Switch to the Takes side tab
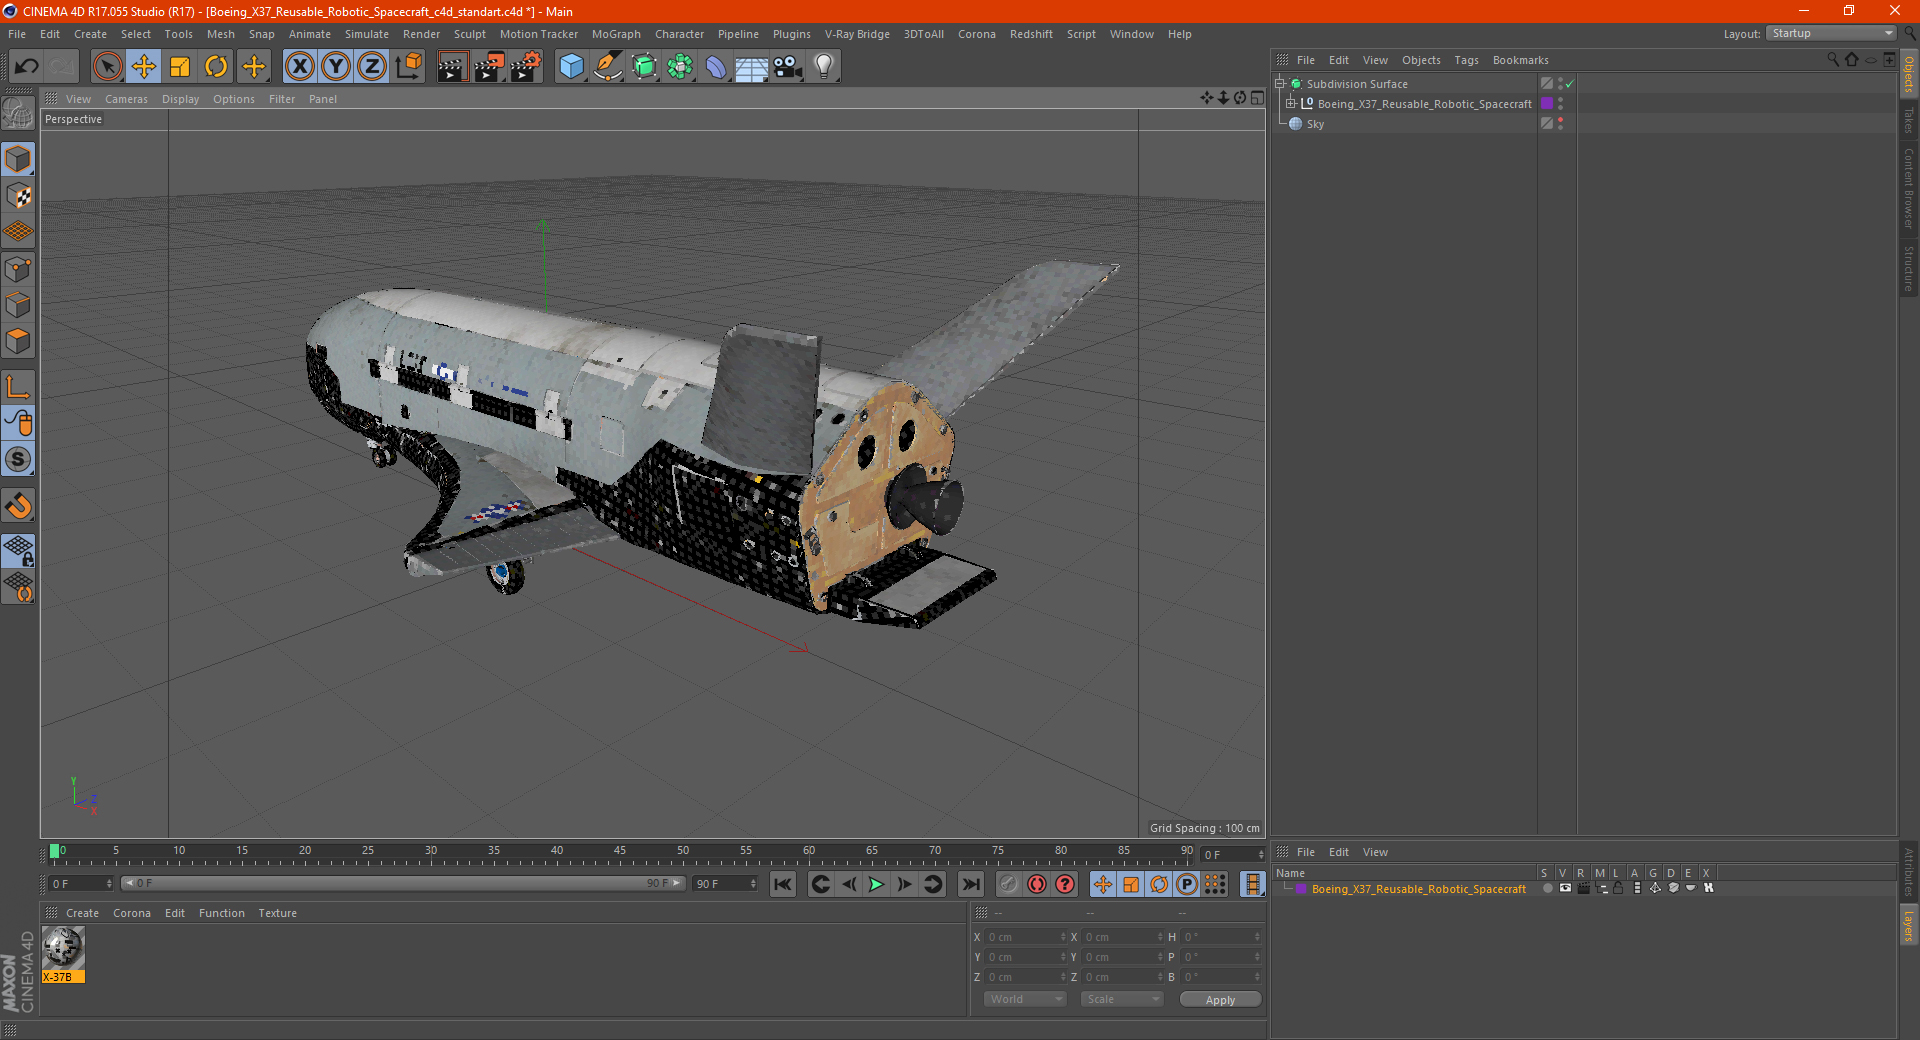Viewport: 1920px width, 1040px height. pos(1909,120)
